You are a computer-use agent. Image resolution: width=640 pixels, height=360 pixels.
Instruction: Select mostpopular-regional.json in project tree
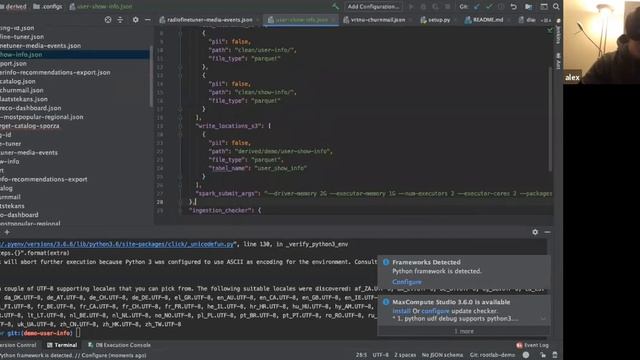tap(42, 117)
